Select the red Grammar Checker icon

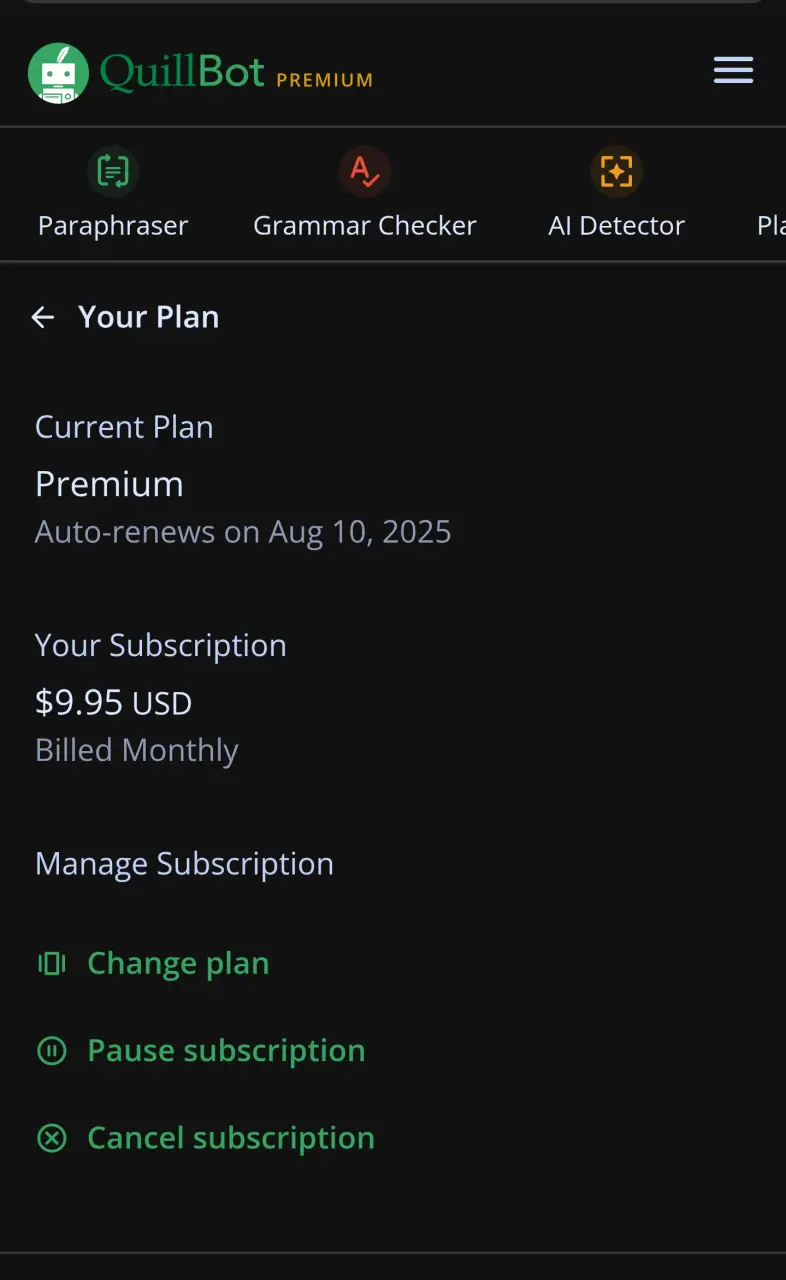[x=364, y=172]
